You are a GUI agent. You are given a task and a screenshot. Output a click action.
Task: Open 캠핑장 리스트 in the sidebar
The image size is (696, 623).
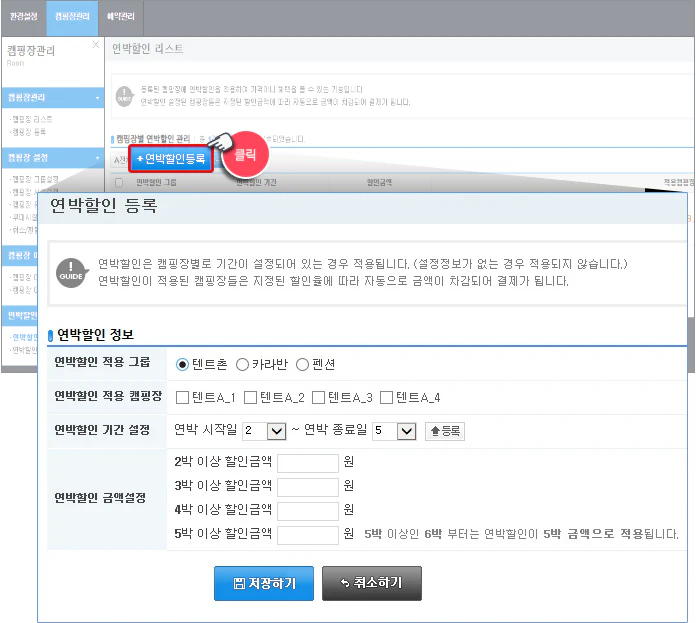32,119
